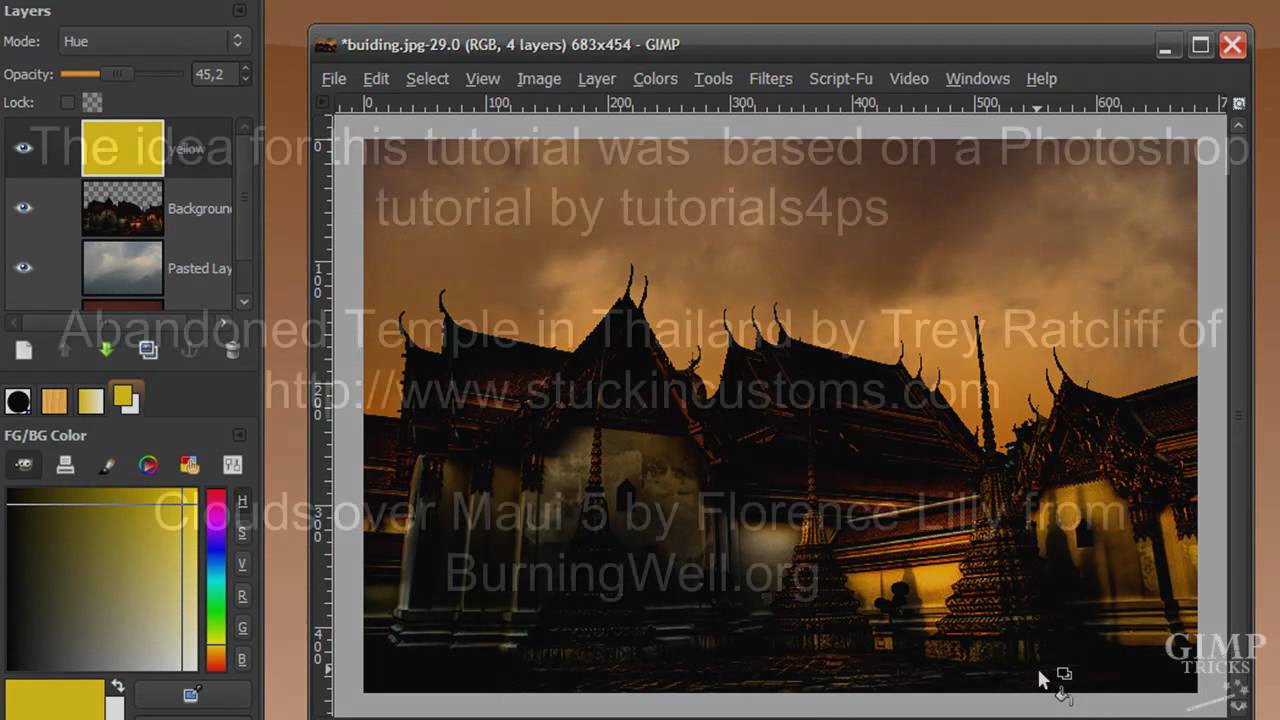Click the layer list scroll up arrow
Screen dimensions: 1280x720
pyautogui.click(x=244, y=126)
